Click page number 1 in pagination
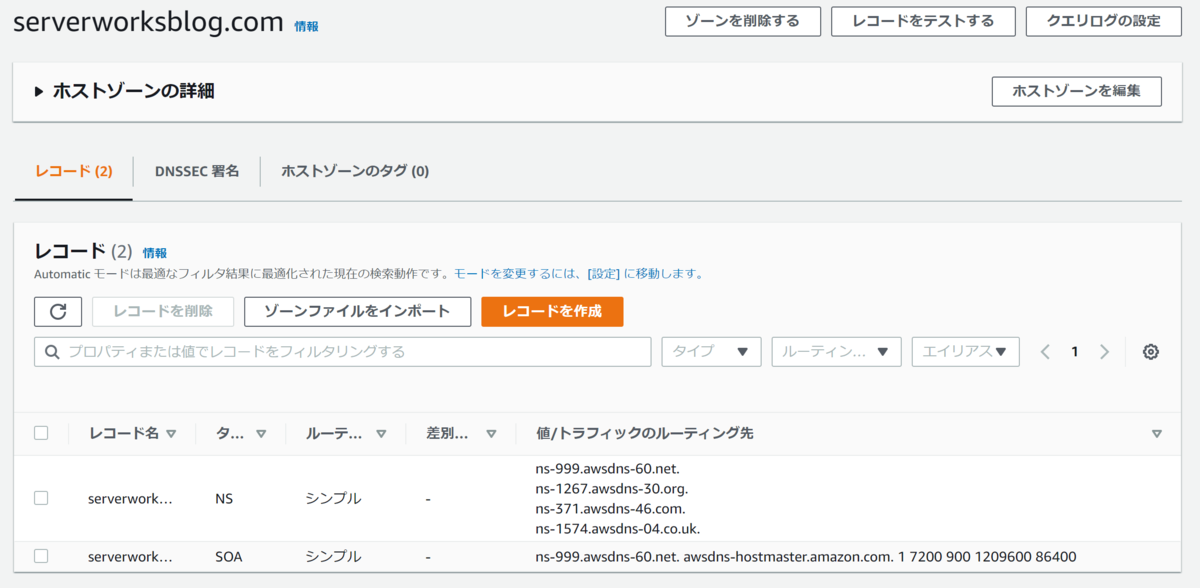This screenshot has width=1200, height=588. pos(1075,352)
